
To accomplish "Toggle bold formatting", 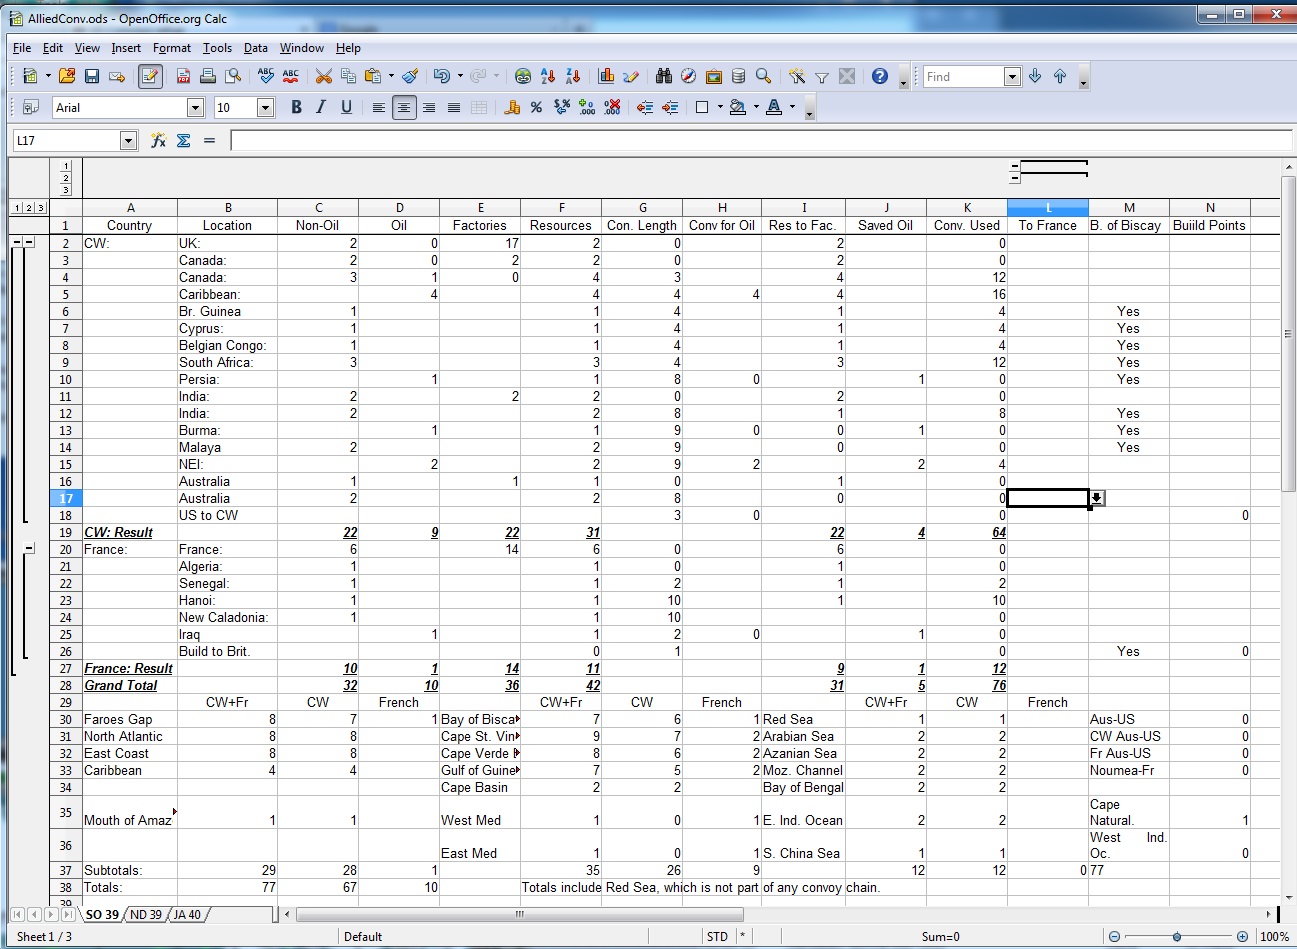I will click(296, 107).
